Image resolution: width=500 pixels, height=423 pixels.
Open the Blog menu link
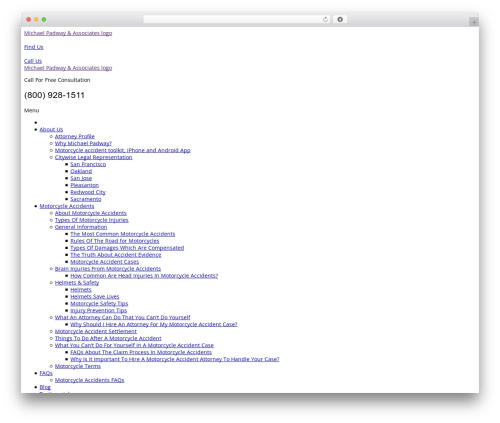click(x=45, y=388)
